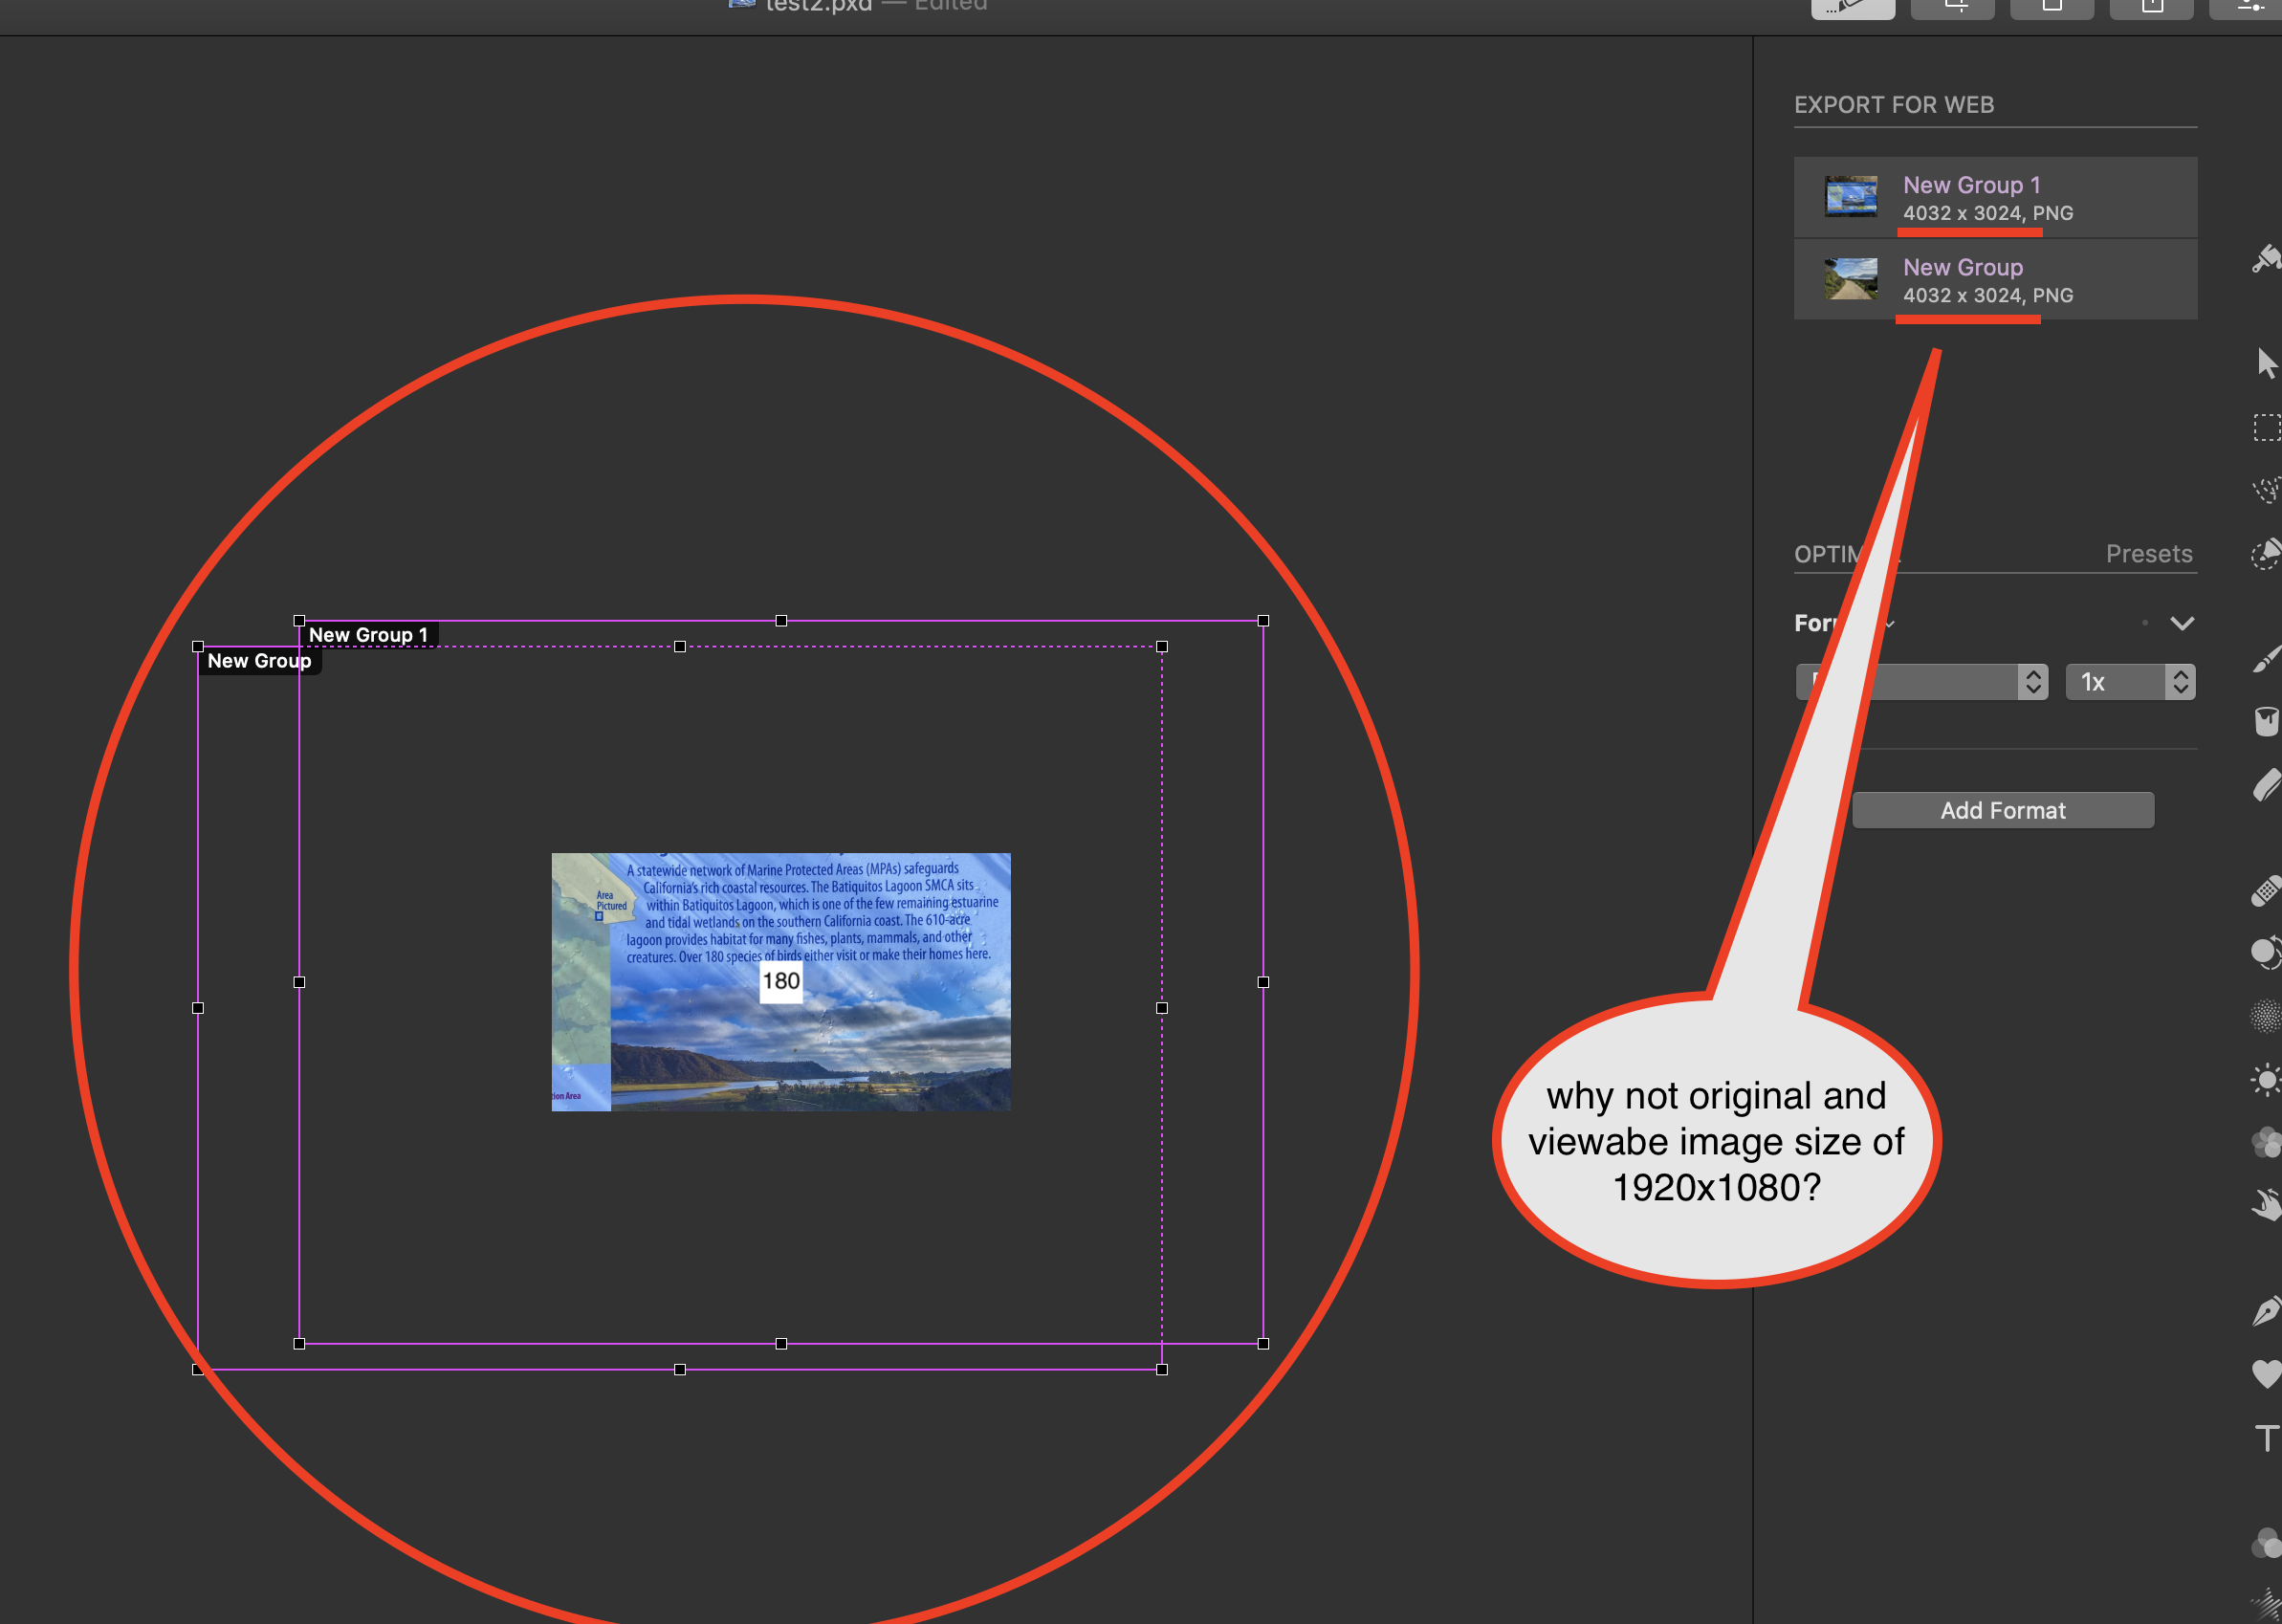
Task: Click the EXPORT FOR WEB heading
Action: [x=1894, y=105]
